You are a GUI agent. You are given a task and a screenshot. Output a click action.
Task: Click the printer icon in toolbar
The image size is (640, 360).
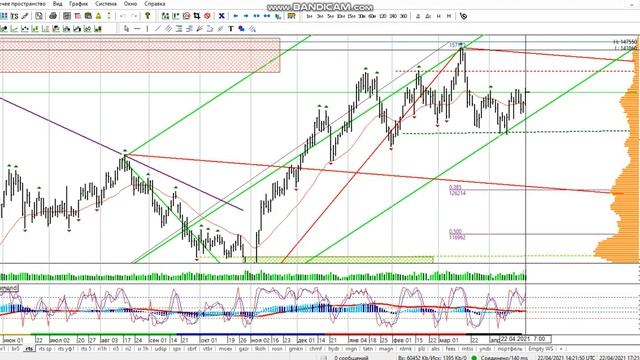(x=53, y=16)
